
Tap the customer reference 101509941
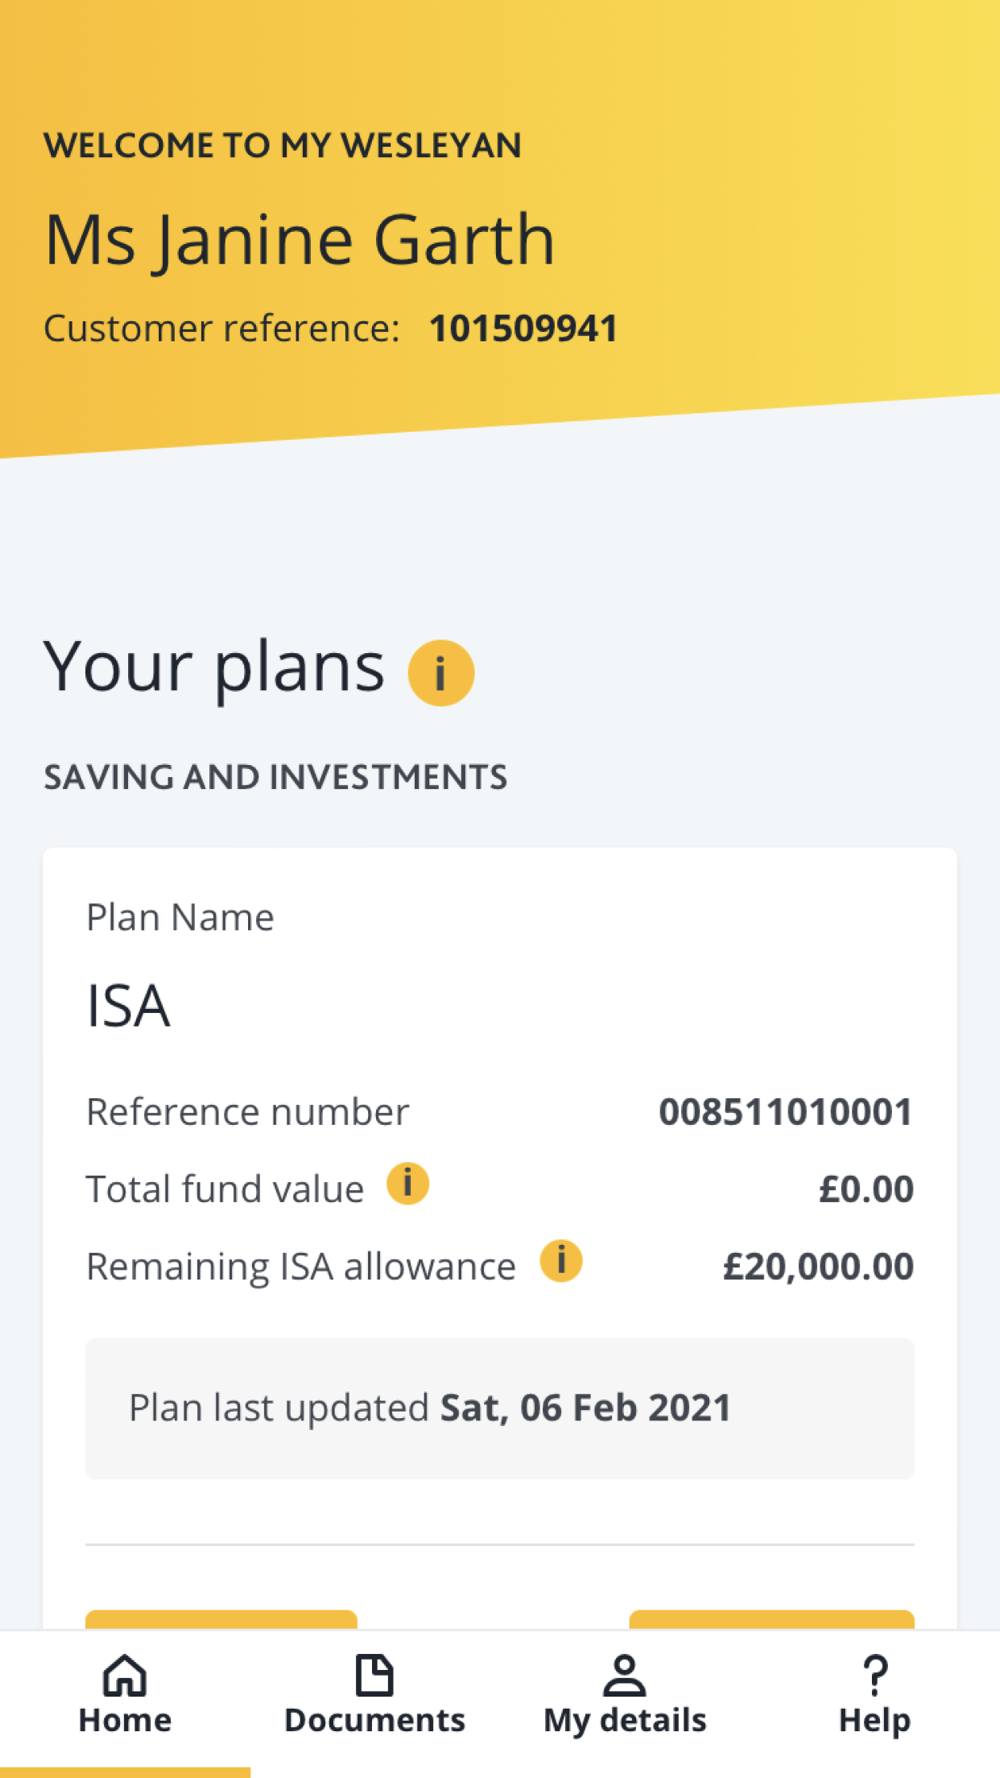524,329
